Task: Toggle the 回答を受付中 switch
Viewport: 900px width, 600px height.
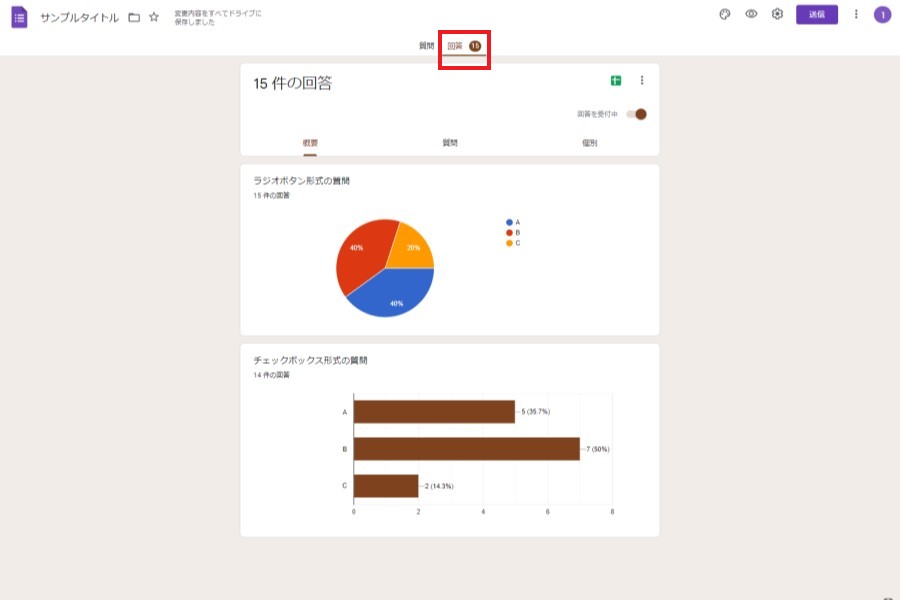Action: 636,114
